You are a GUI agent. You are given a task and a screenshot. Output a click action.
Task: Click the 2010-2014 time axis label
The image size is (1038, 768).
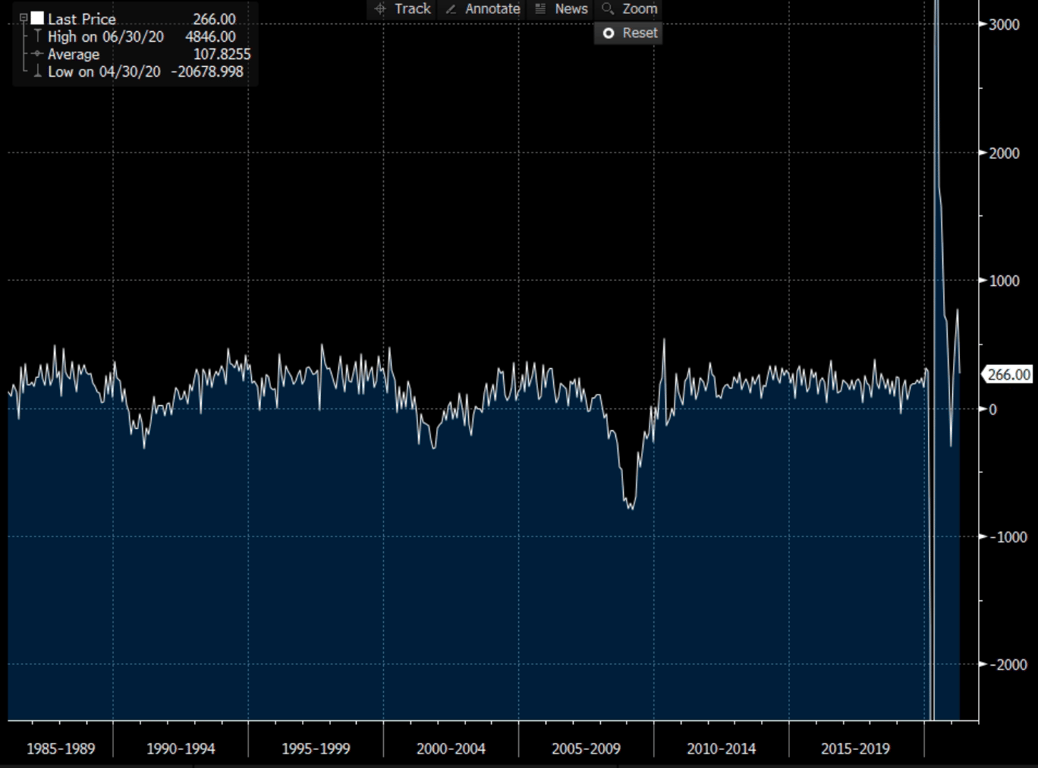pyautogui.click(x=721, y=749)
